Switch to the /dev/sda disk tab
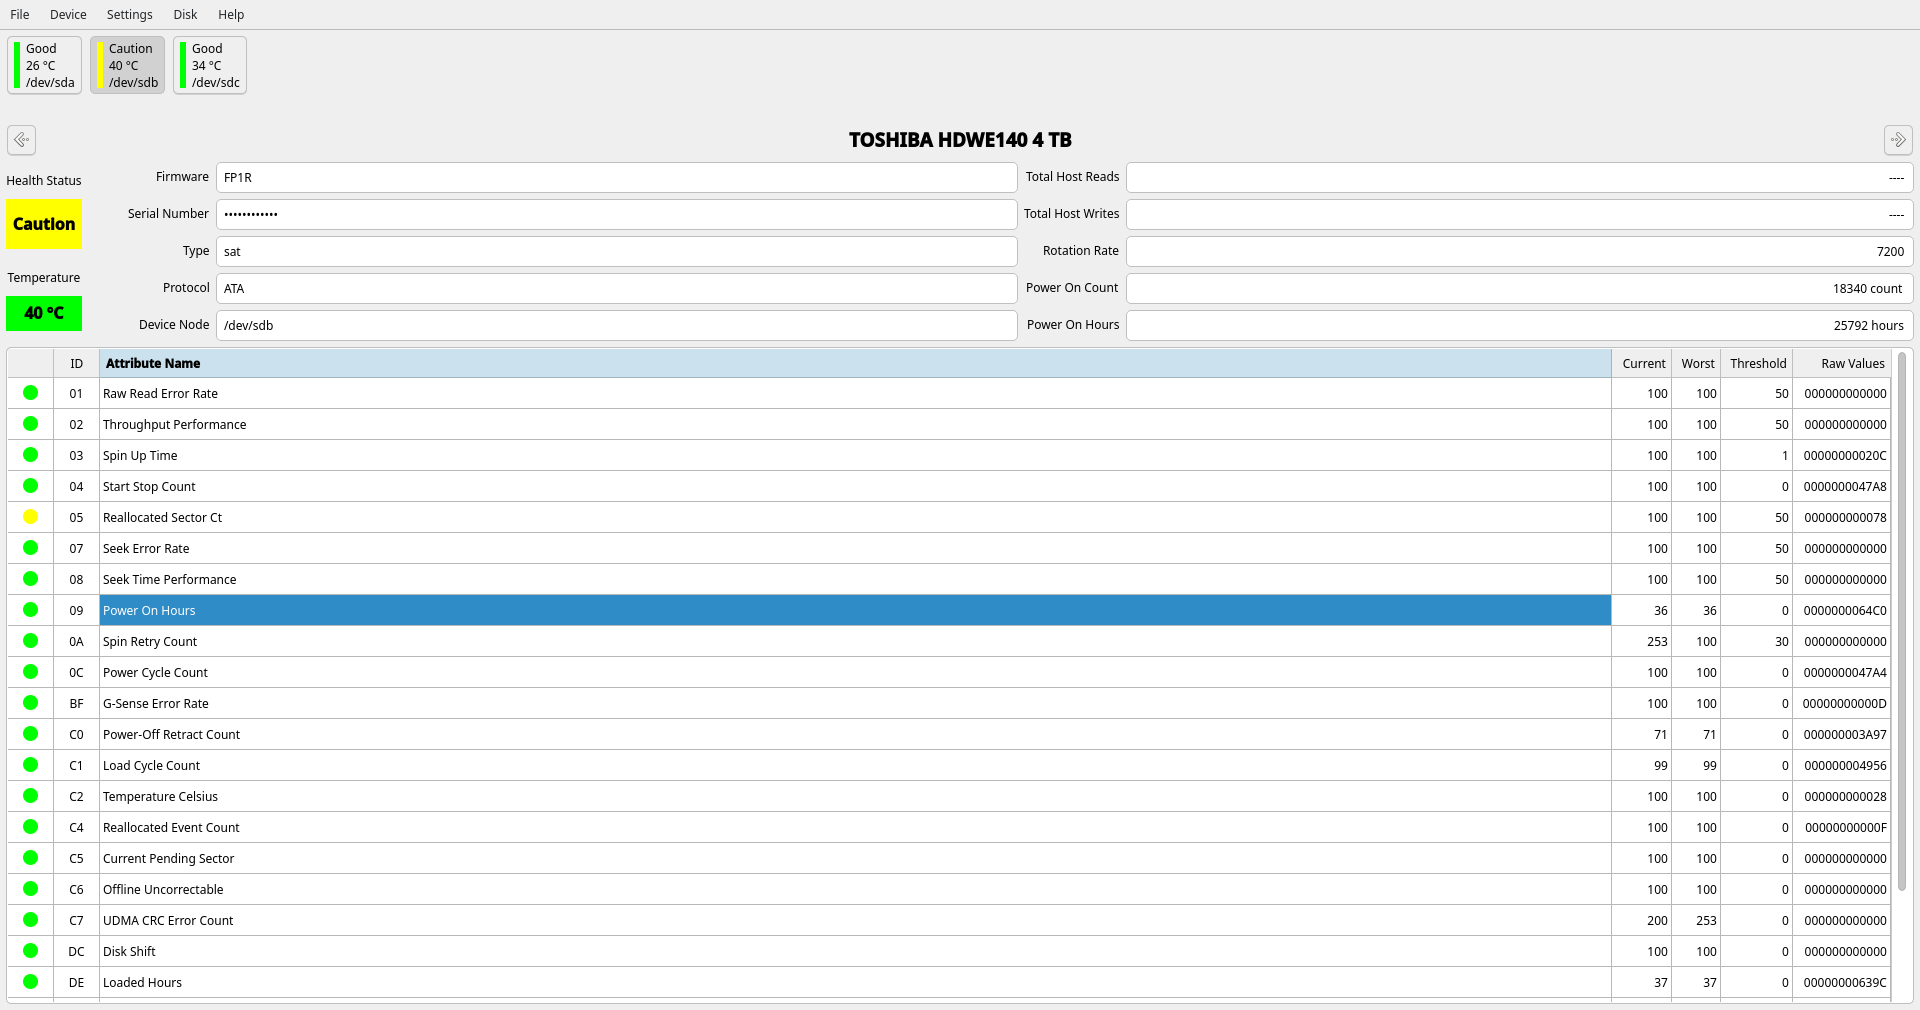Image resolution: width=1920 pixels, height=1010 pixels. [x=44, y=65]
